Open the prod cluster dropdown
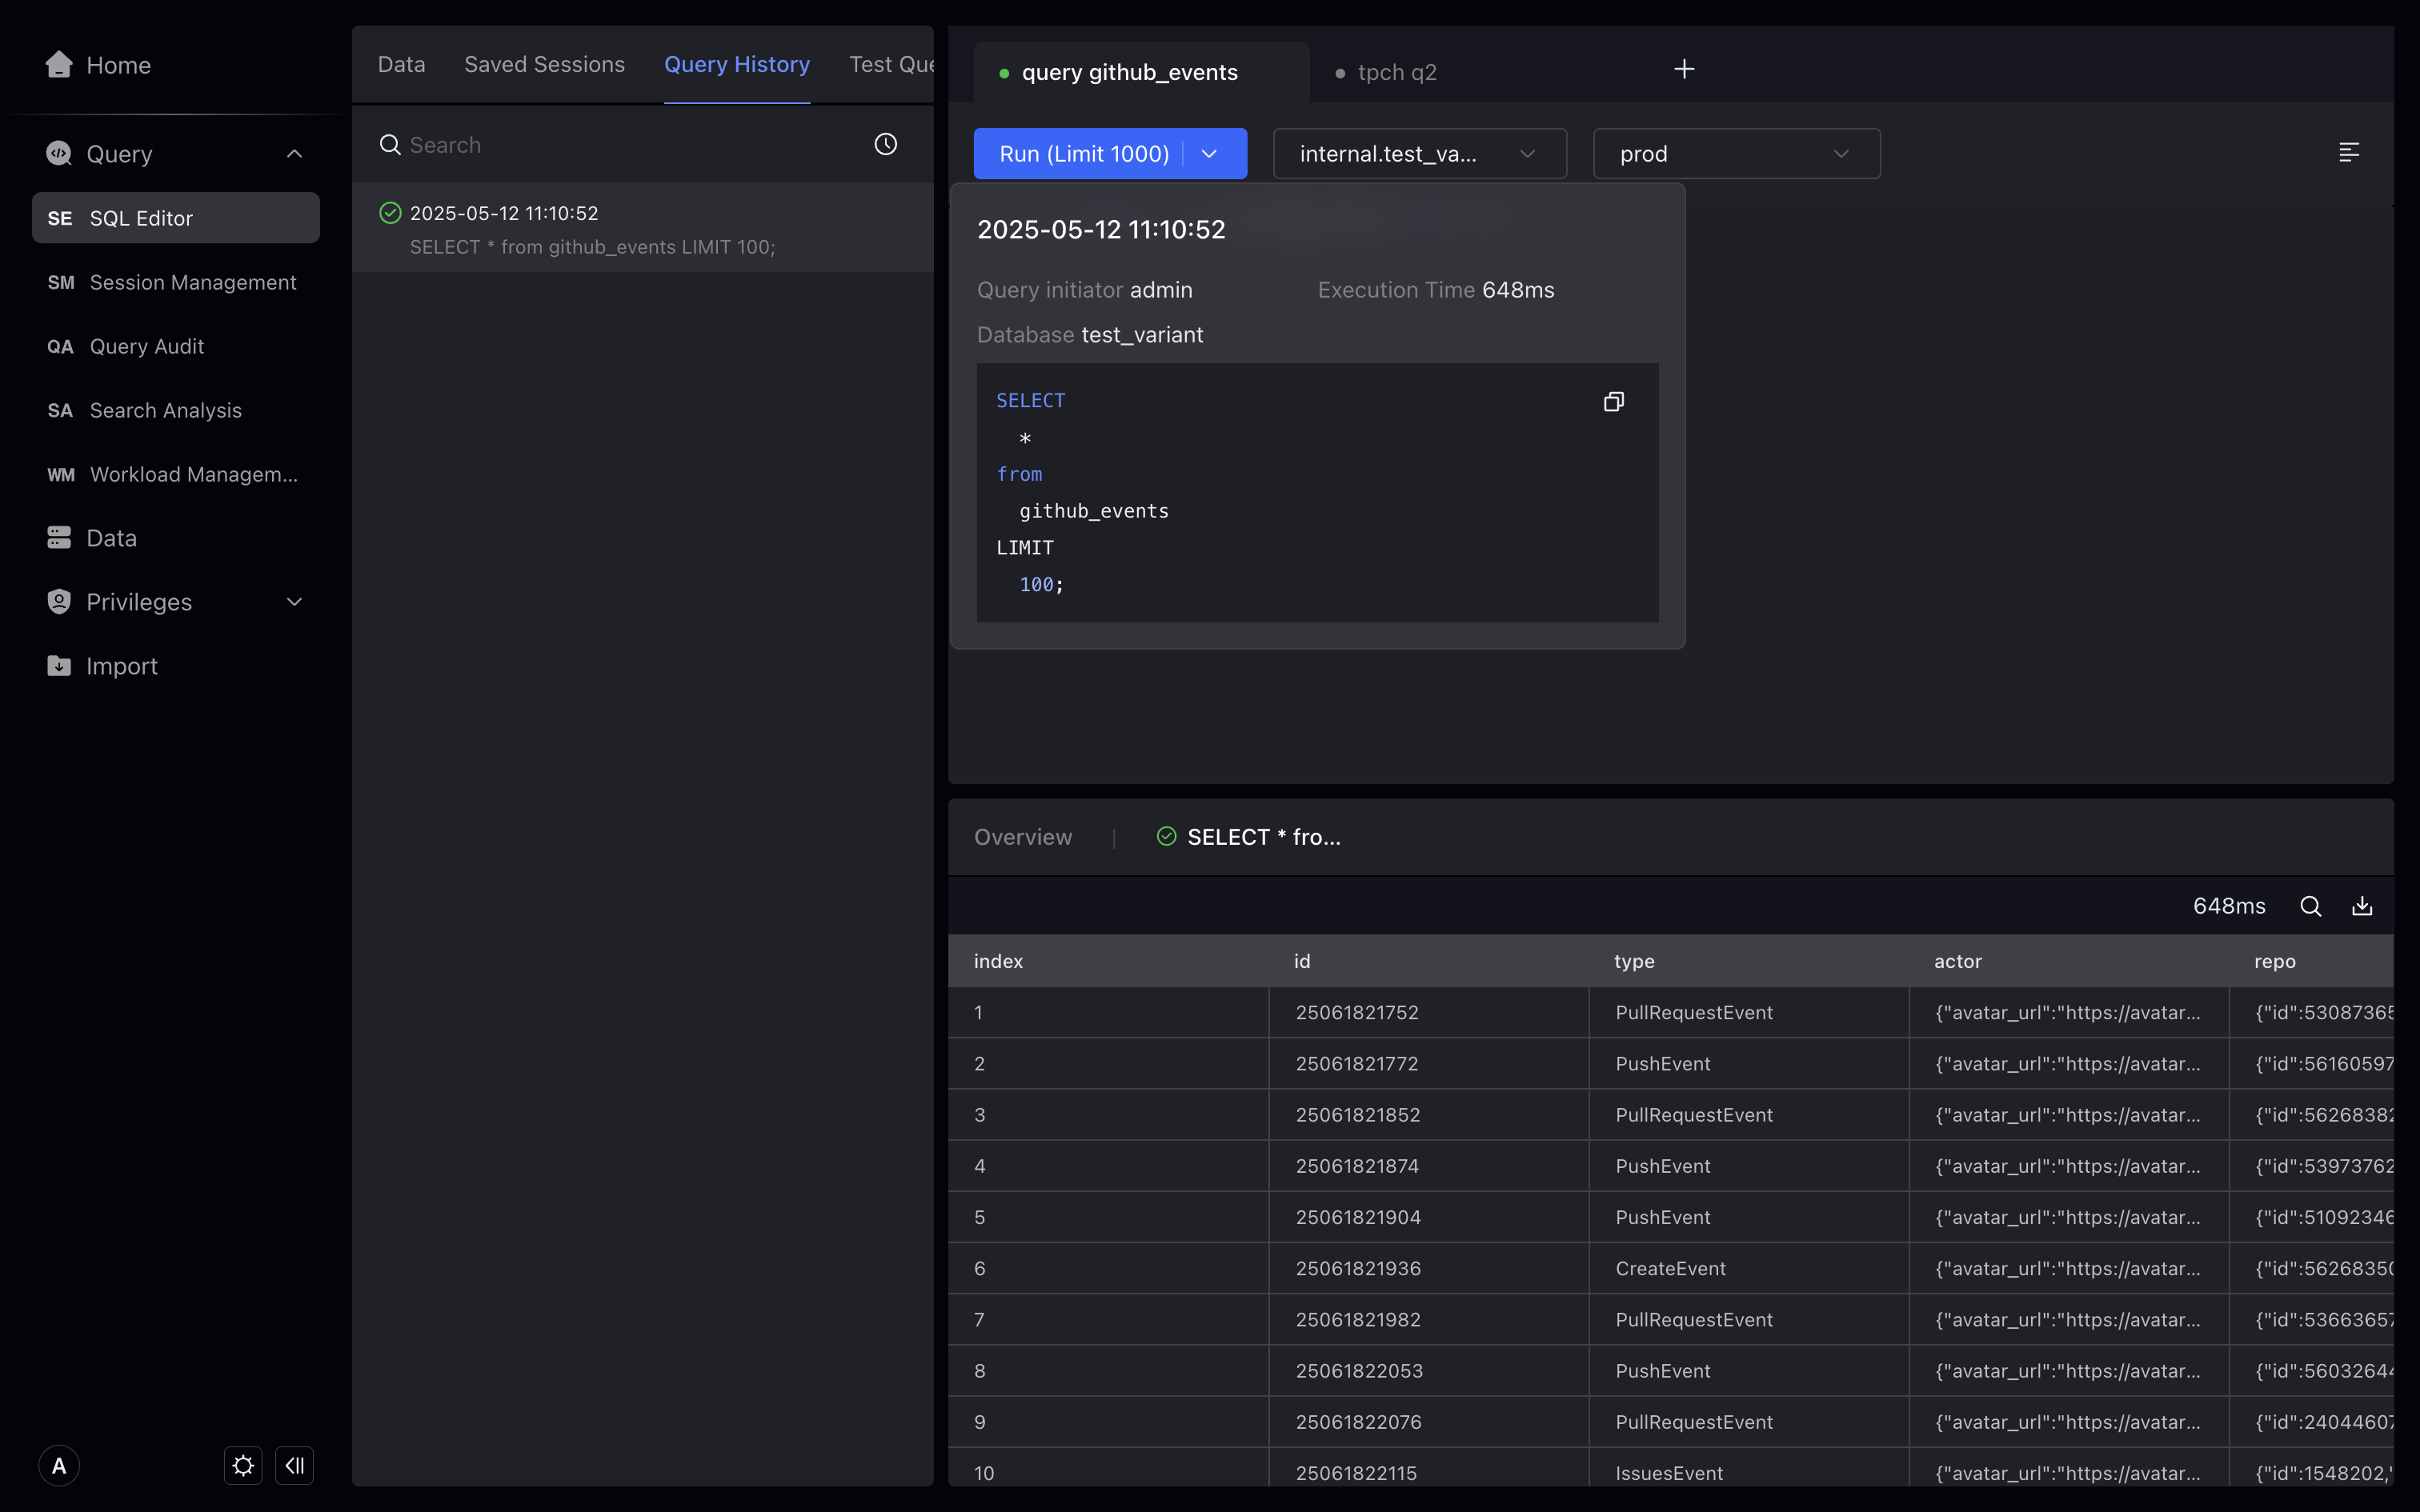This screenshot has height=1512, width=2420. click(x=1736, y=153)
